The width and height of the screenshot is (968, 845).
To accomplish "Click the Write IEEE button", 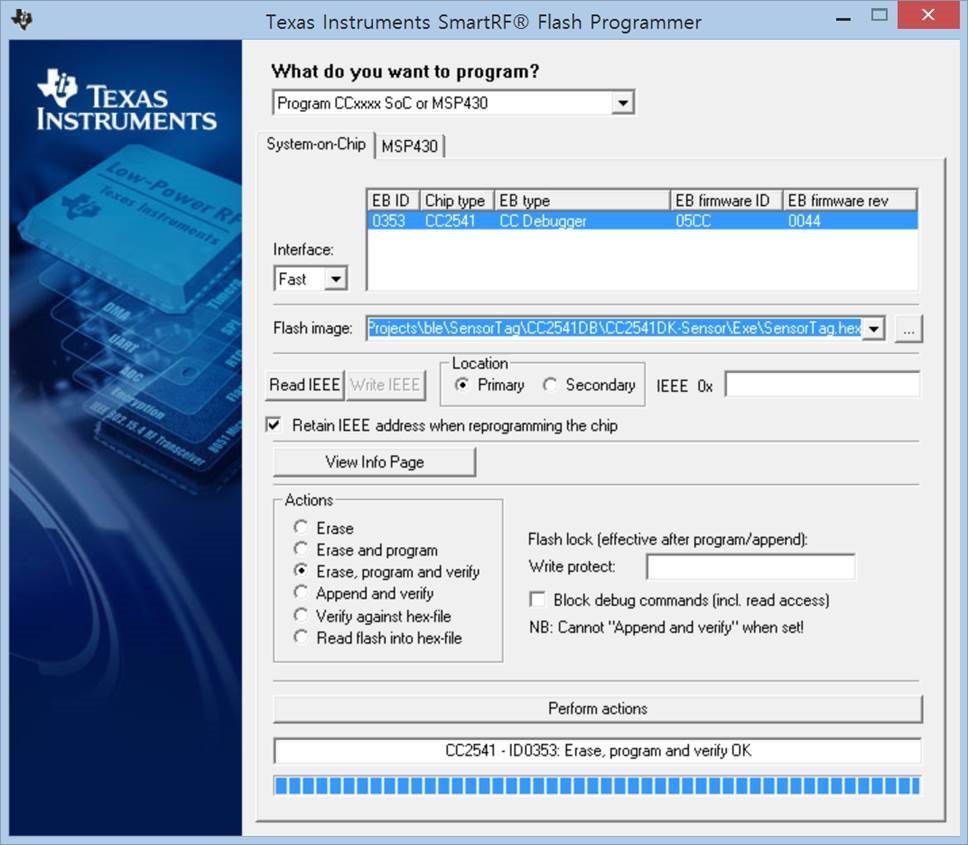I will [x=385, y=385].
